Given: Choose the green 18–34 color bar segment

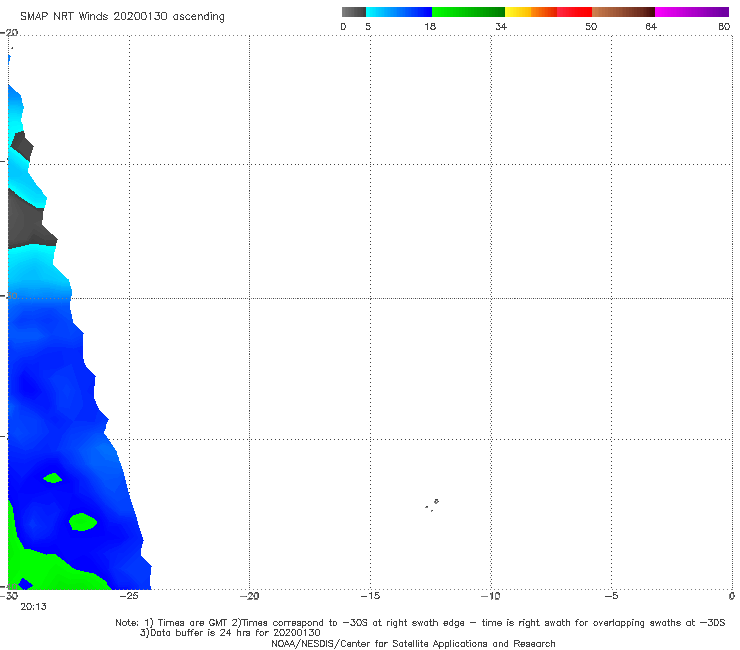Looking at the screenshot, I should click(468, 12).
